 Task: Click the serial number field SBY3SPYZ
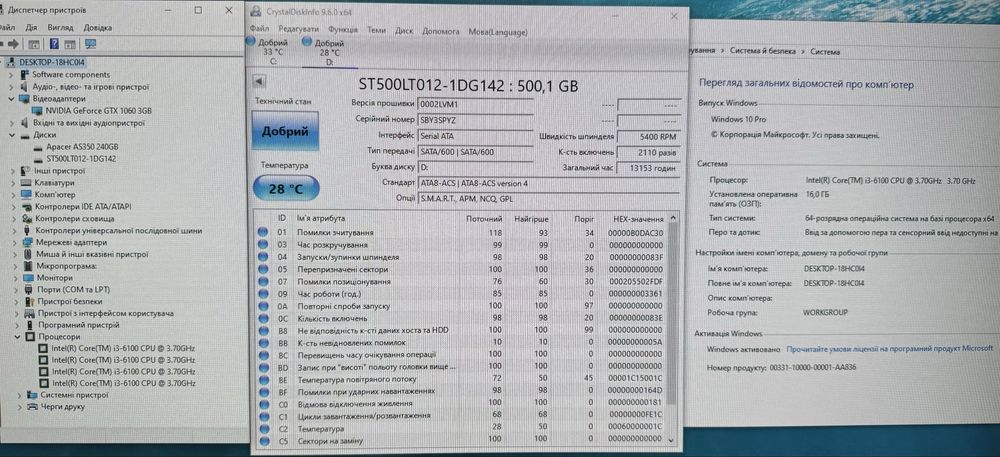click(475, 119)
